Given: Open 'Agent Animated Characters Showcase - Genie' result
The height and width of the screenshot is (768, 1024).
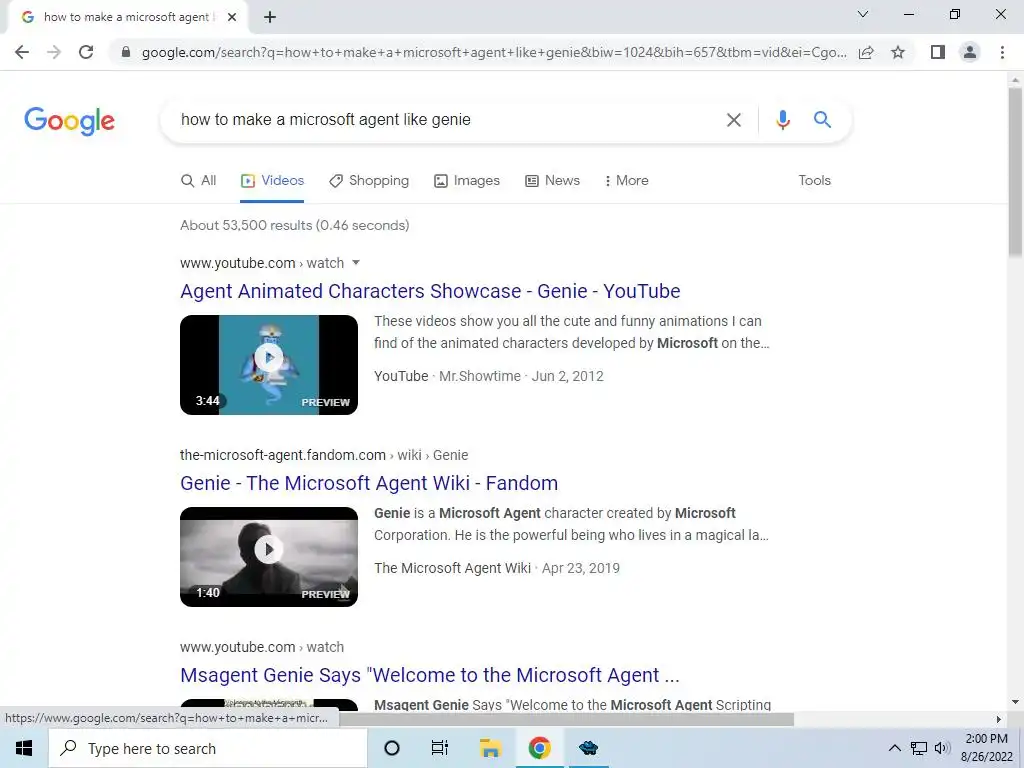Looking at the screenshot, I should (x=430, y=291).
